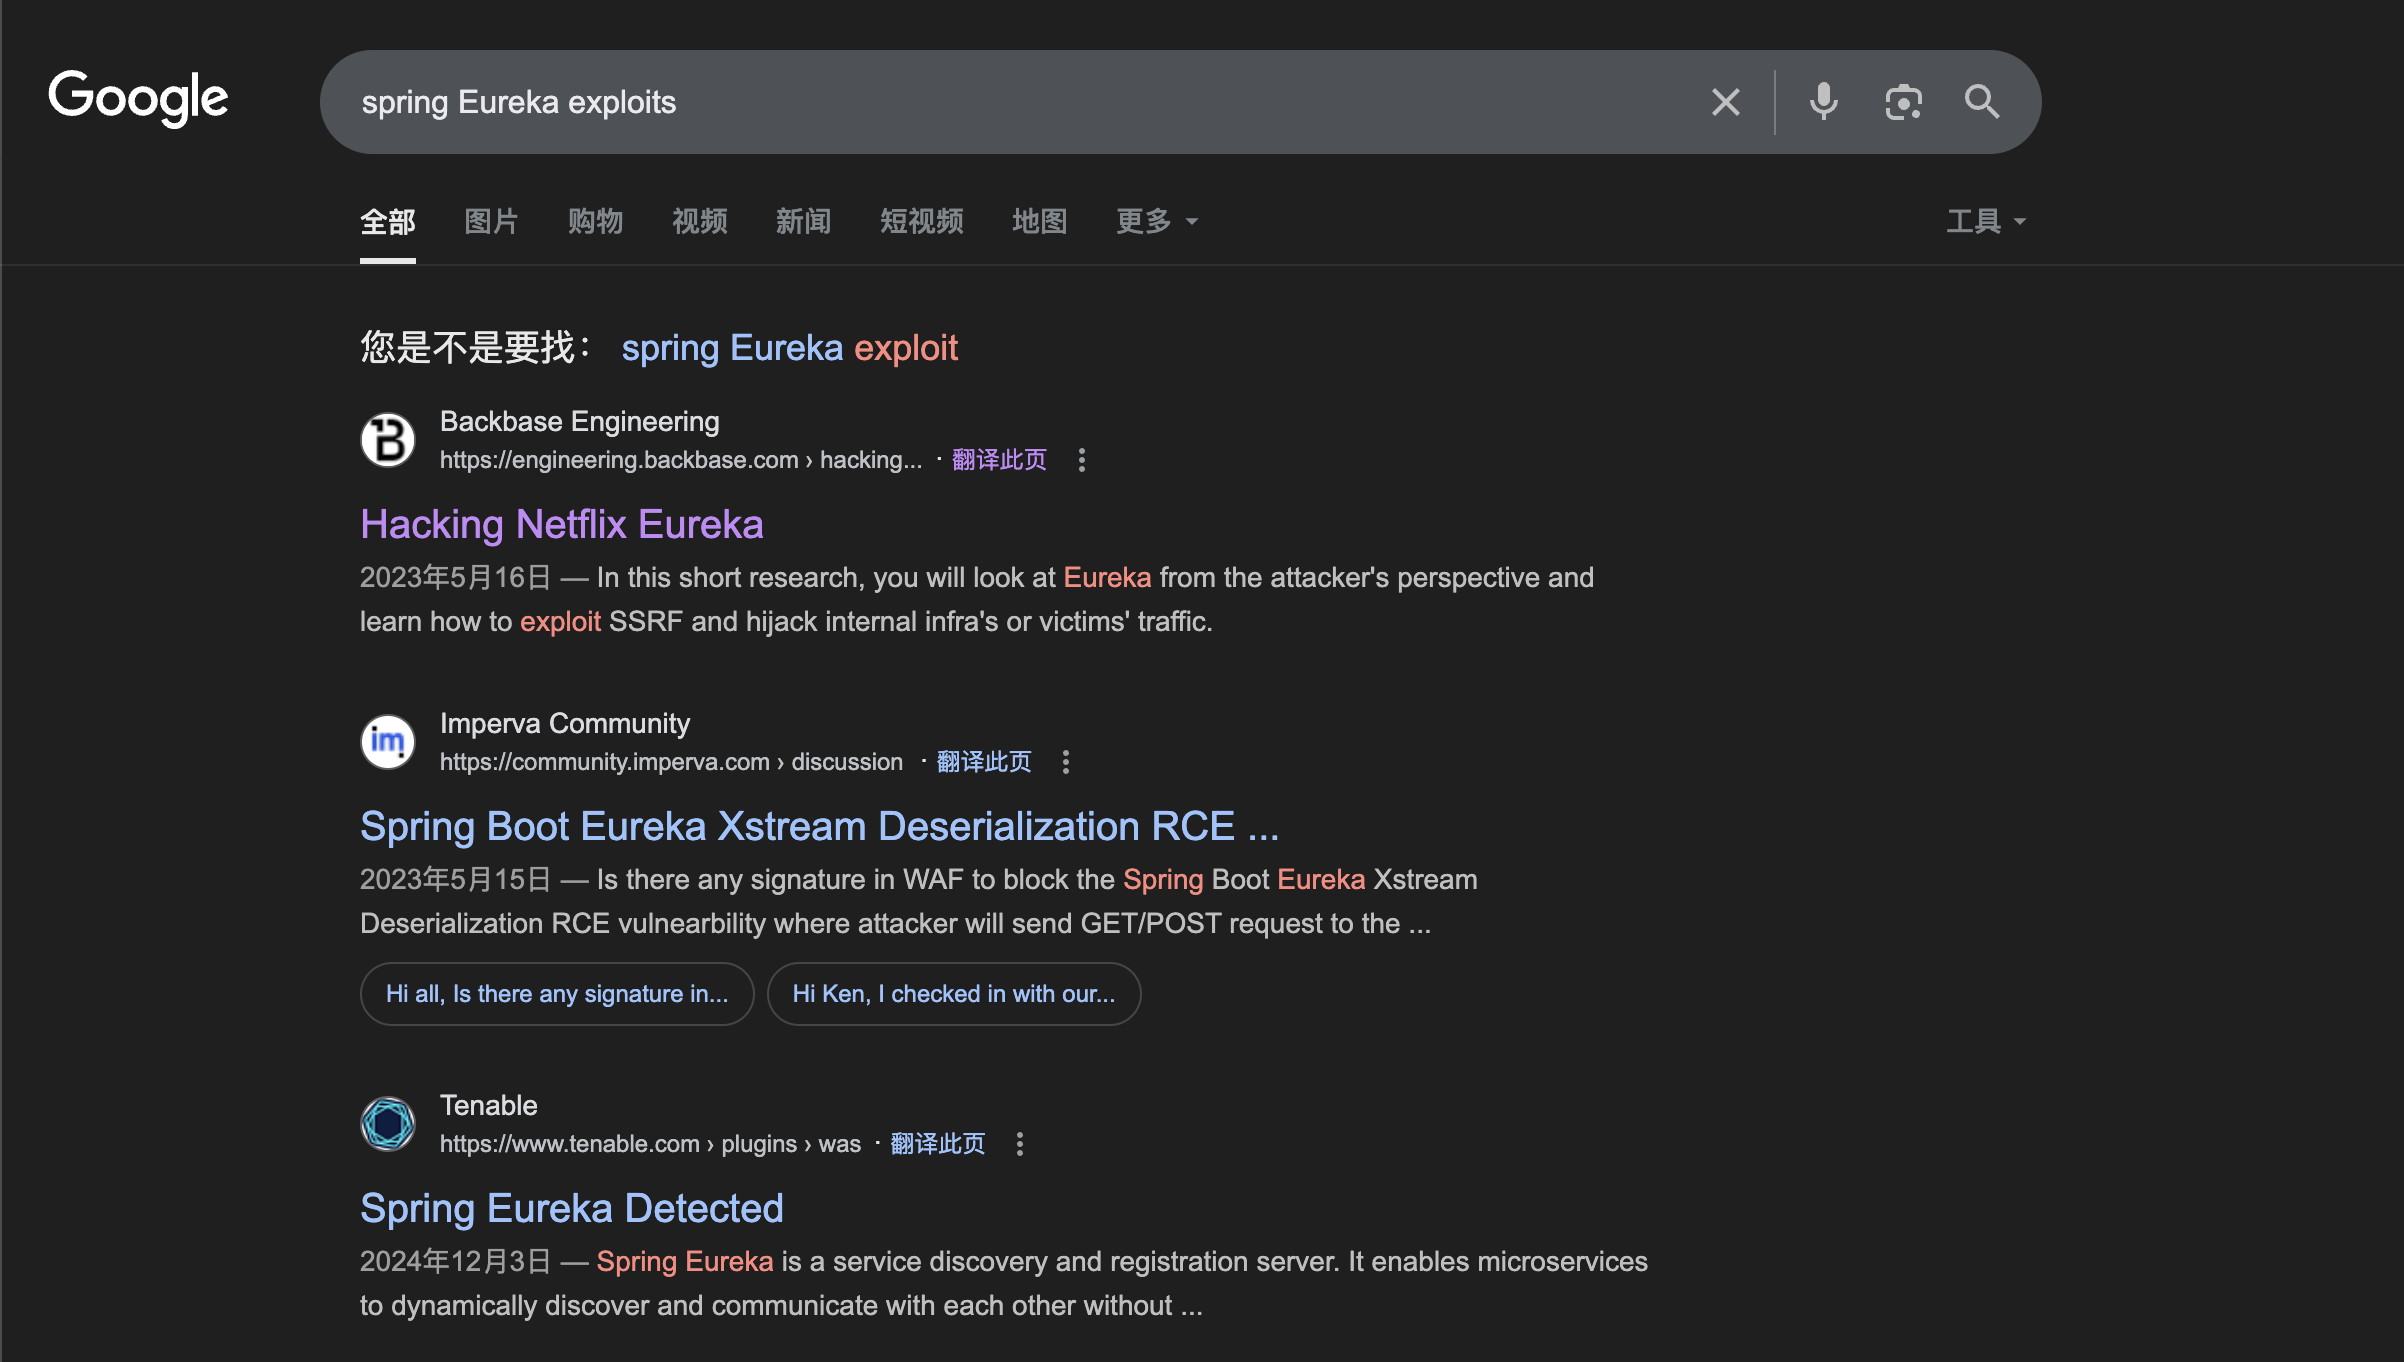This screenshot has width=2404, height=1362.
Task: Expand the 更多 dropdown
Action: pyautogui.click(x=1156, y=221)
